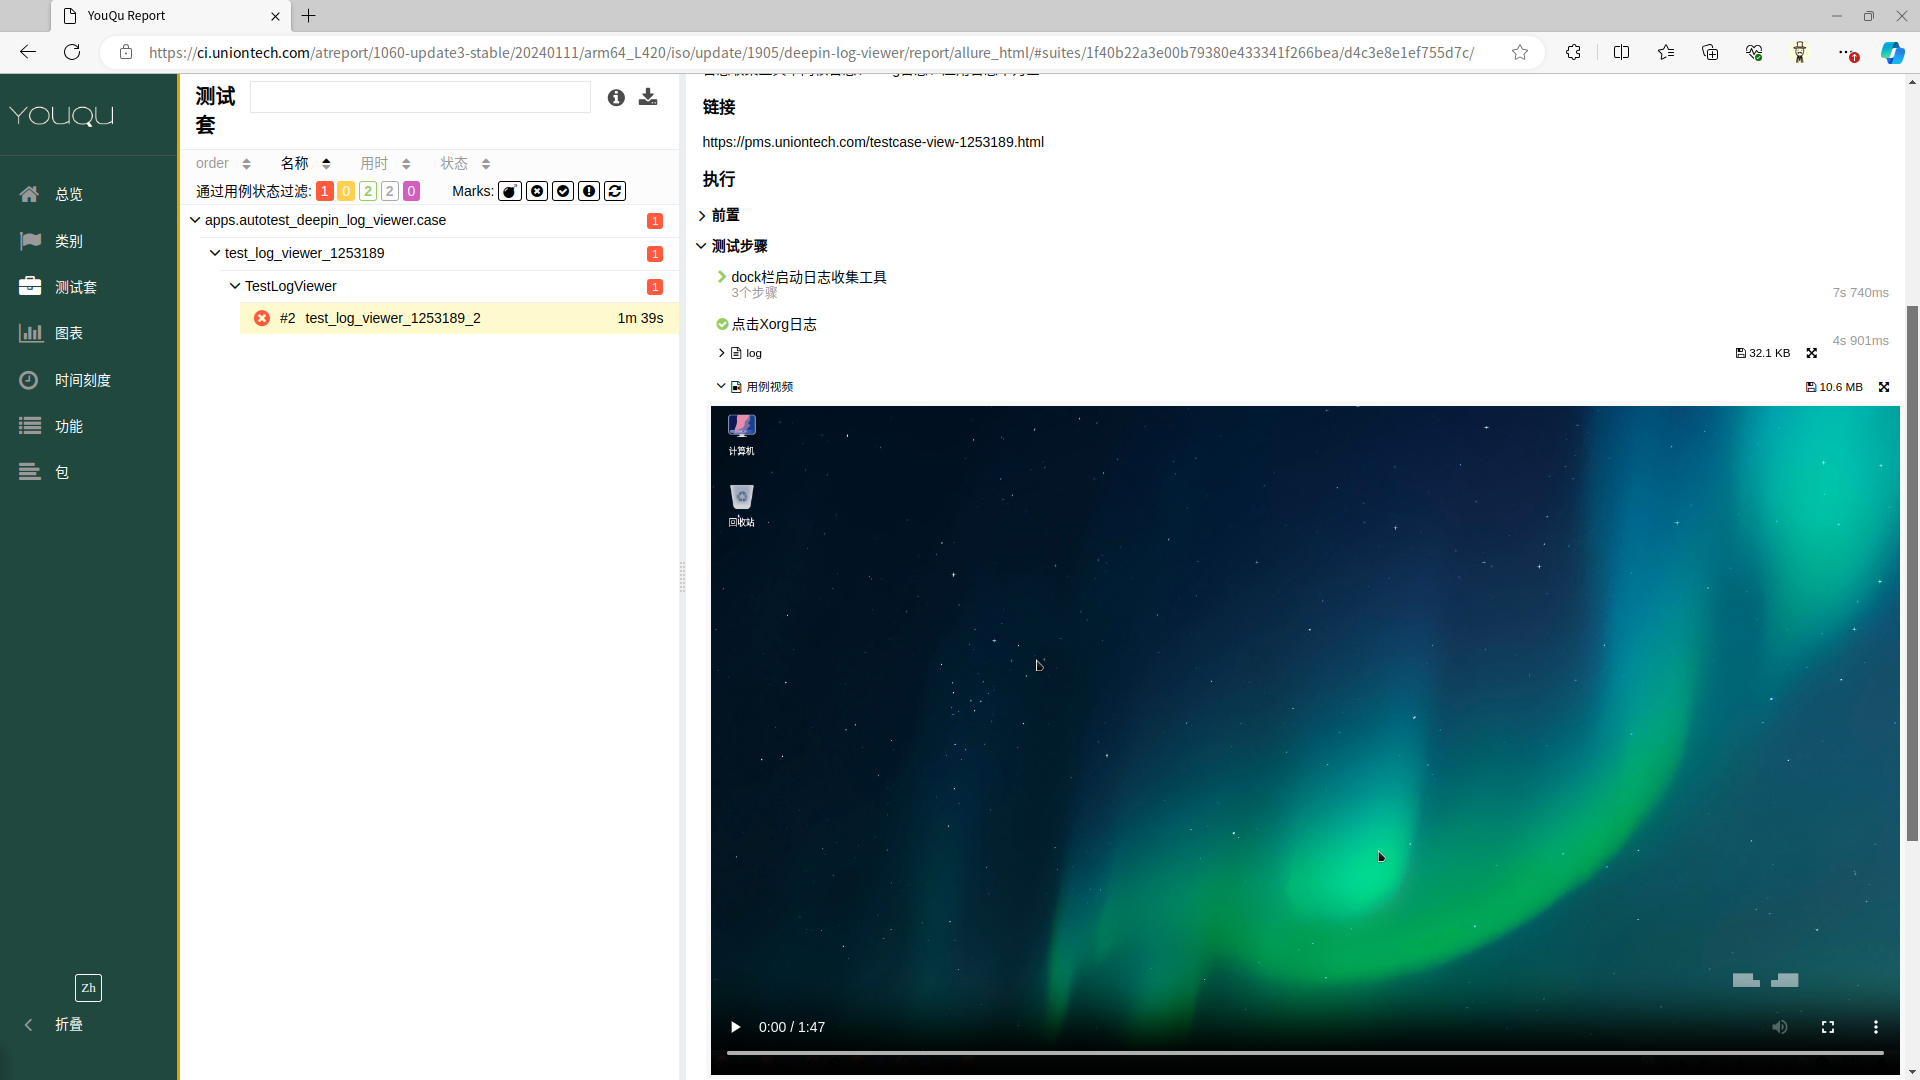The width and height of the screenshot is (1920, 1080).
Task: Click the download CSV icon
Action: pyautogui.click(x=648, y=97)
